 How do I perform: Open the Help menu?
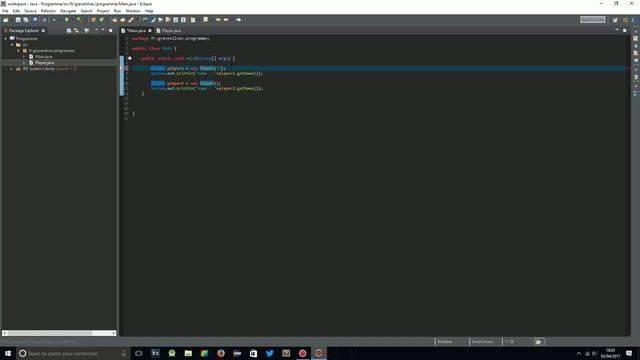[x=149, y=11]
